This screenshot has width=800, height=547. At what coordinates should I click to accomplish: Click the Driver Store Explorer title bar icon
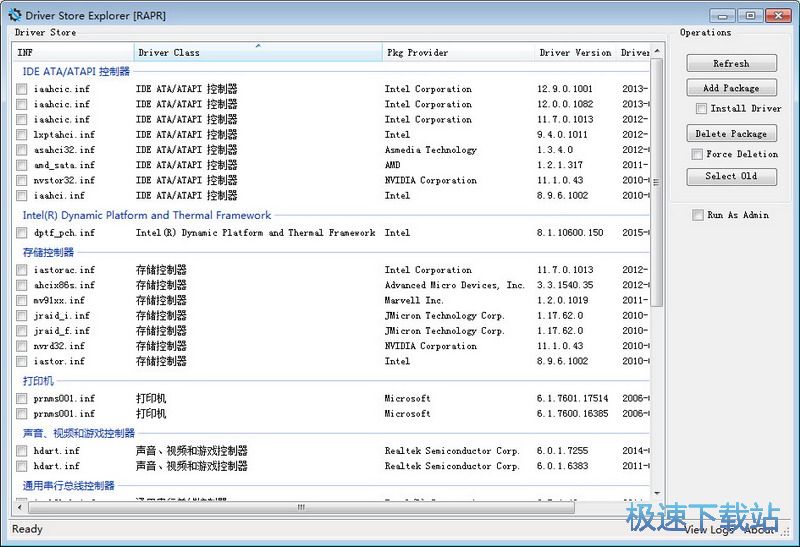(x=13, y=15)
